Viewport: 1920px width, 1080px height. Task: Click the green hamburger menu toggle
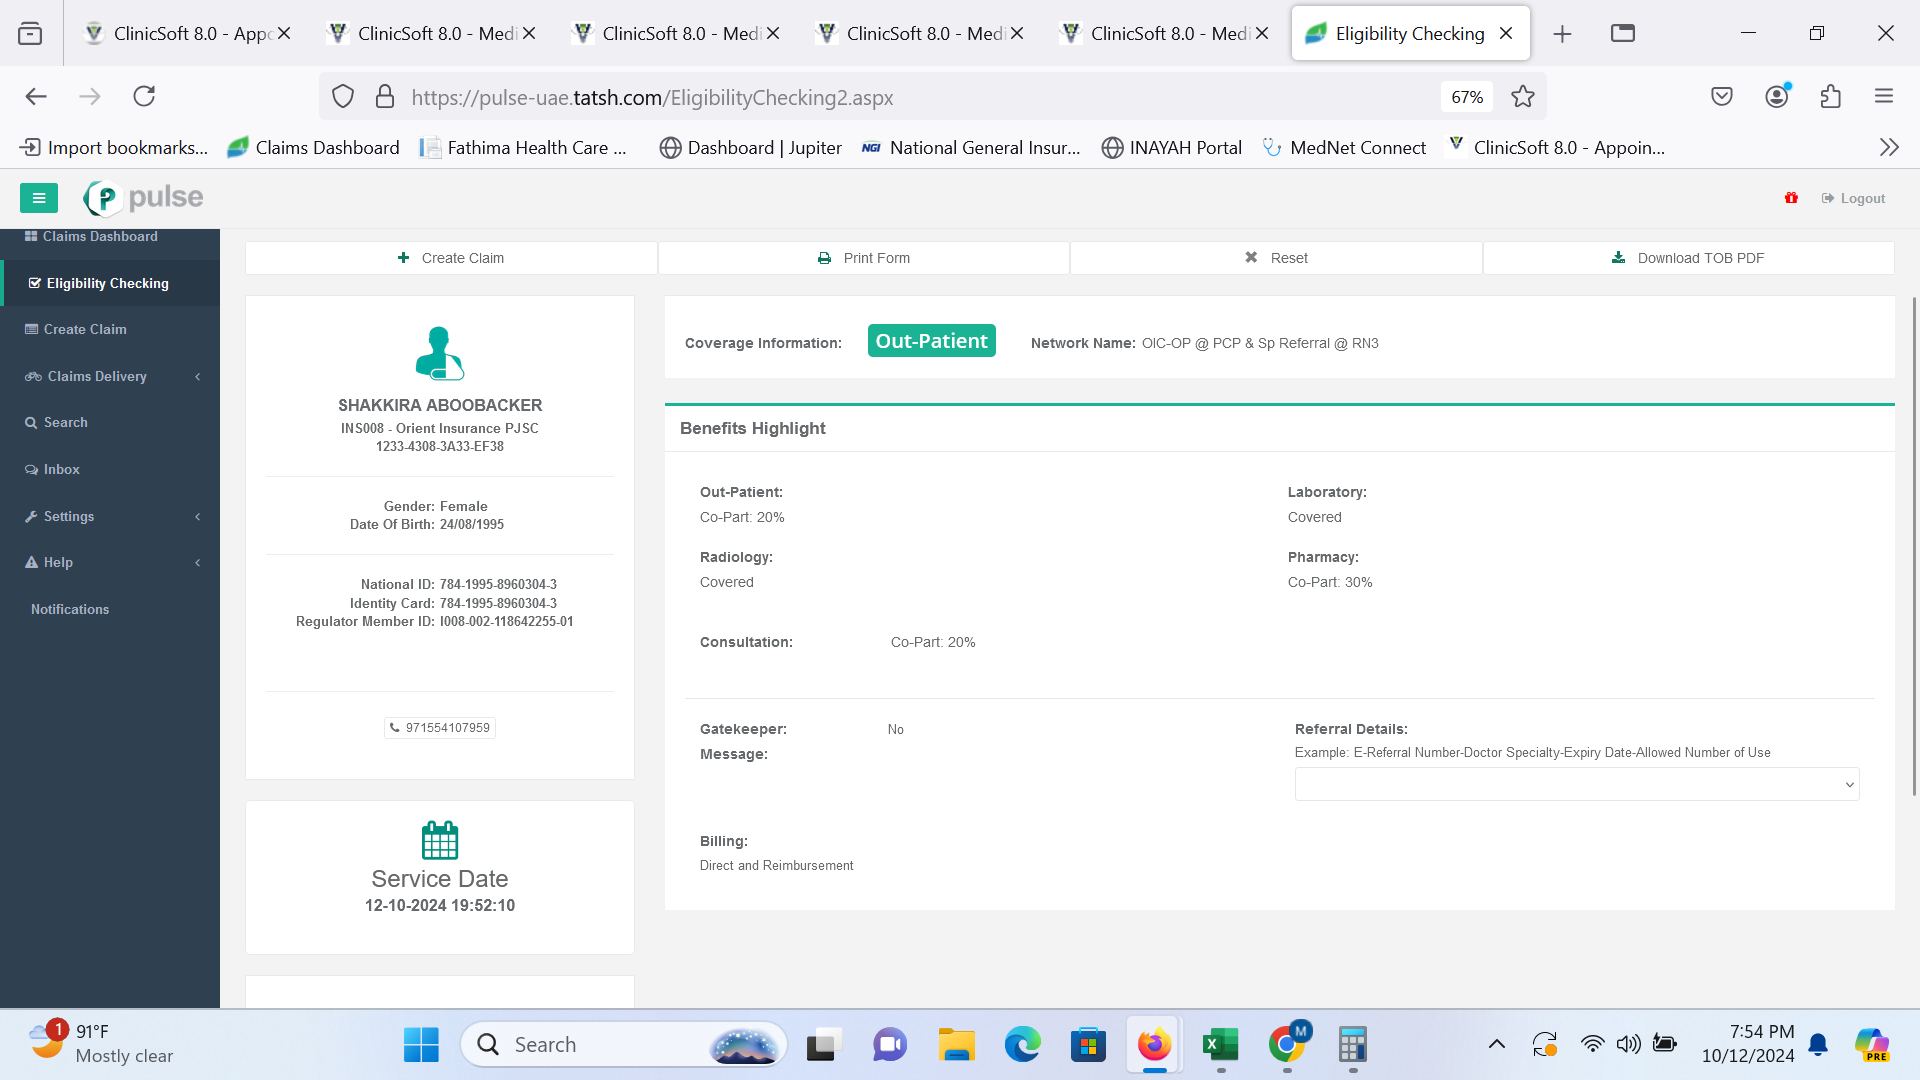(x=39, y=198)
